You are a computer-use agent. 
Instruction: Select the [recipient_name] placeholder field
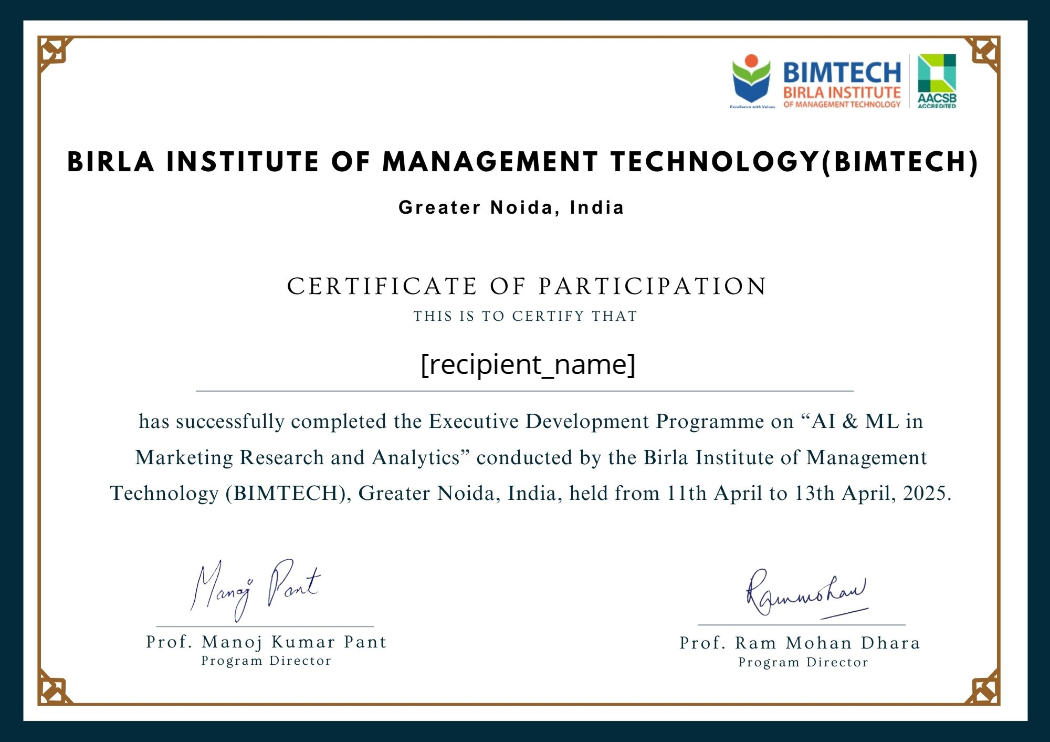coord(528,365)
